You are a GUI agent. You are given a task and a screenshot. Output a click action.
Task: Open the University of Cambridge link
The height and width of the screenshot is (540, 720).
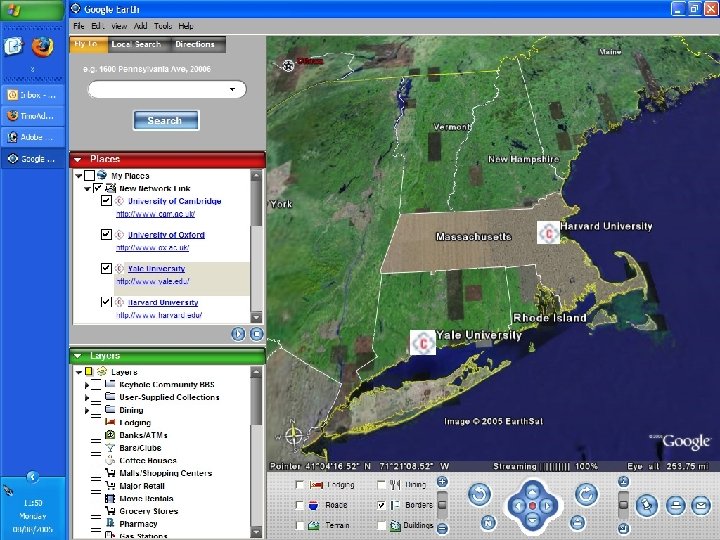point(174,201)
